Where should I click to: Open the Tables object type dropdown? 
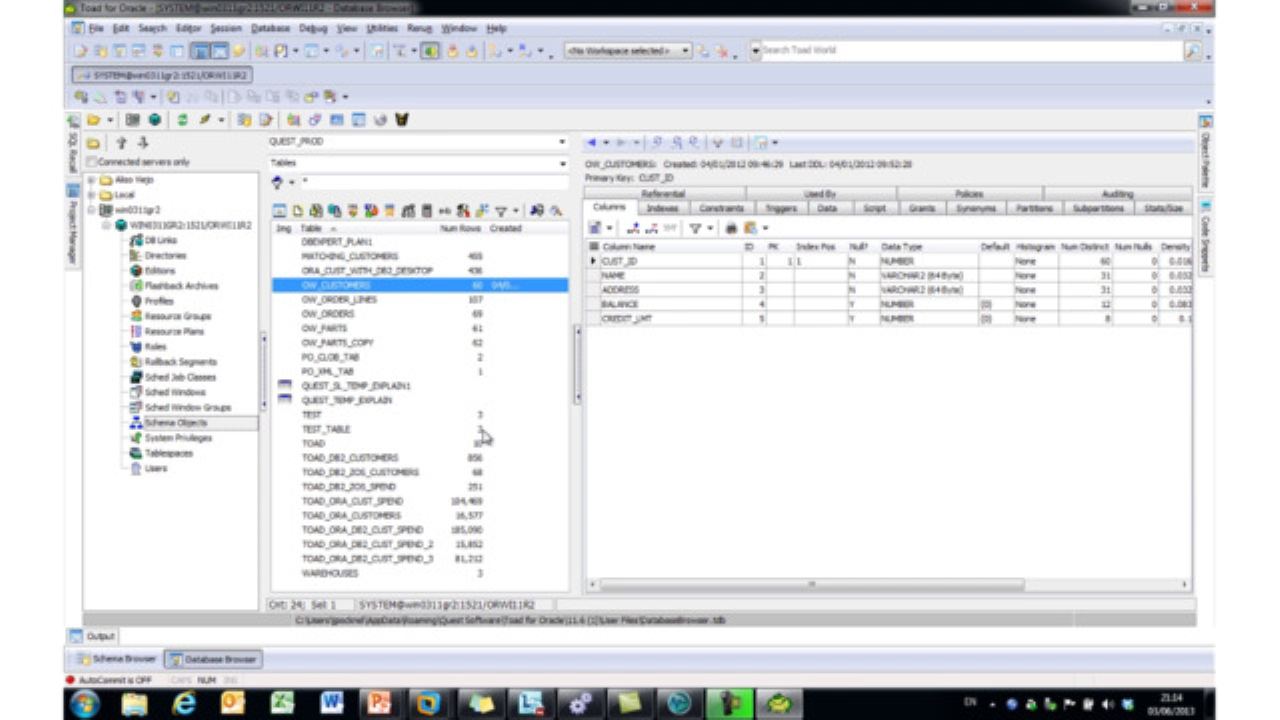tap(562, 163)
